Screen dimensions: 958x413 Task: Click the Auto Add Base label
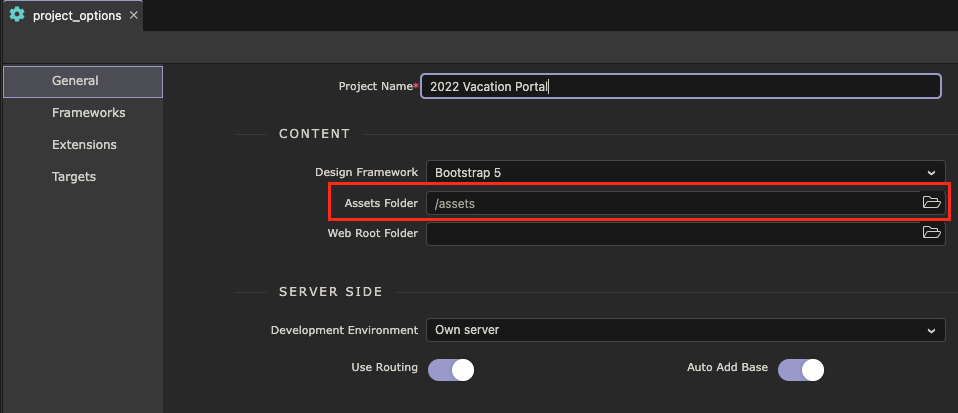point(727,368)
